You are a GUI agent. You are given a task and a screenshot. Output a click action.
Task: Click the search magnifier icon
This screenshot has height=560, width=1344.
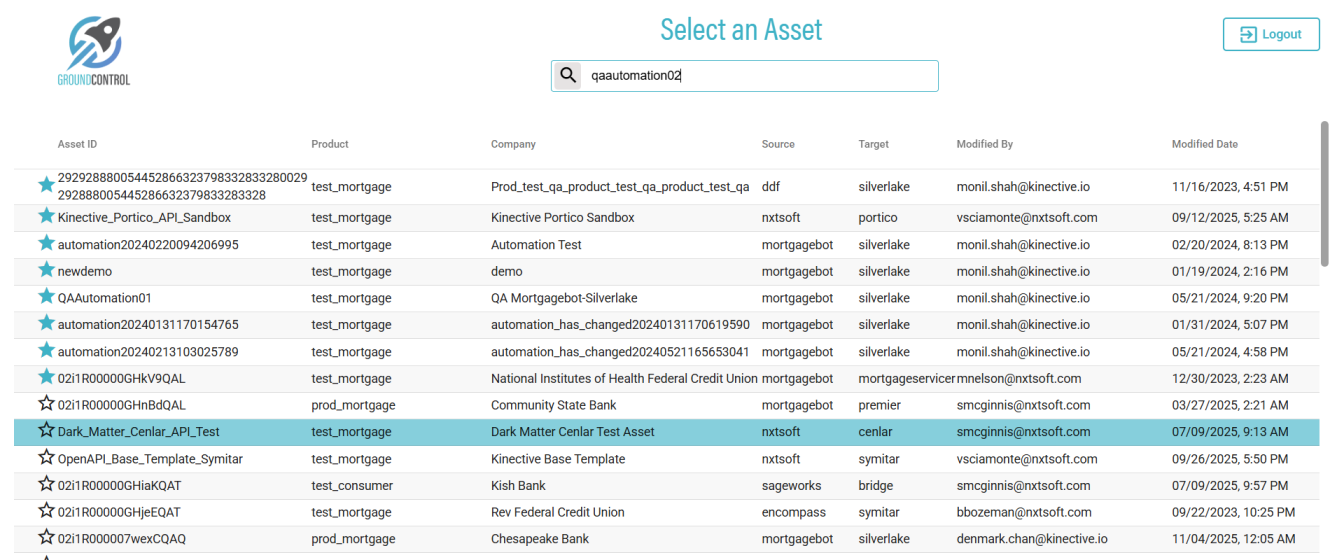[568, 76]
